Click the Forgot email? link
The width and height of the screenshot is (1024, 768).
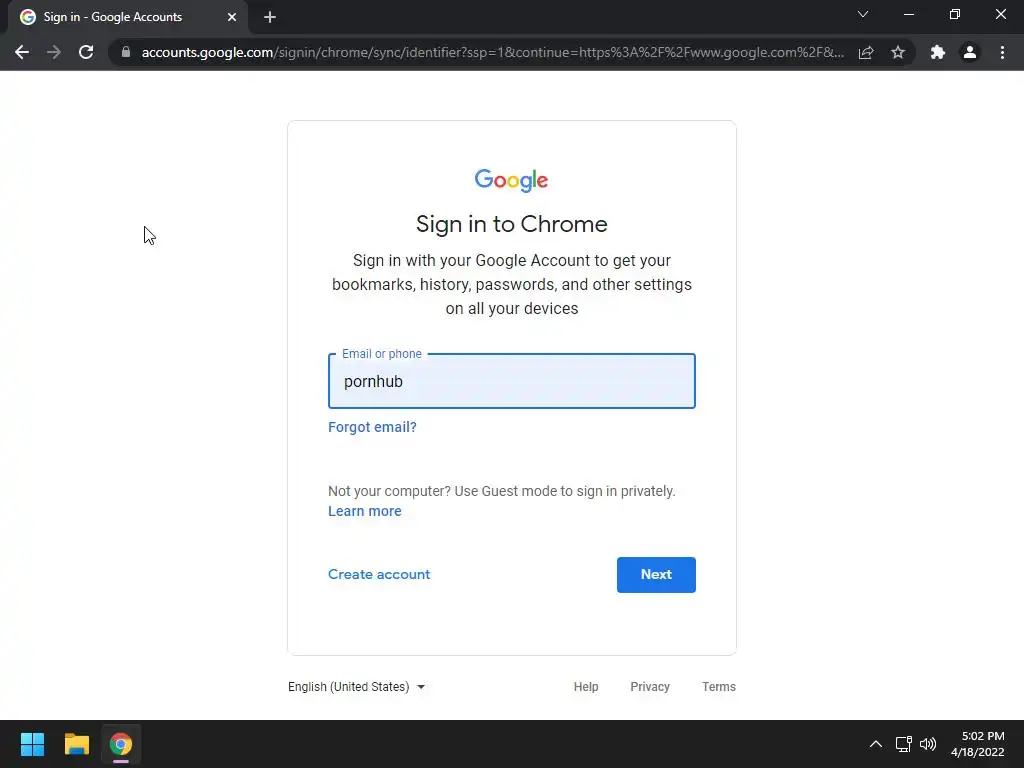pos(372,427)
